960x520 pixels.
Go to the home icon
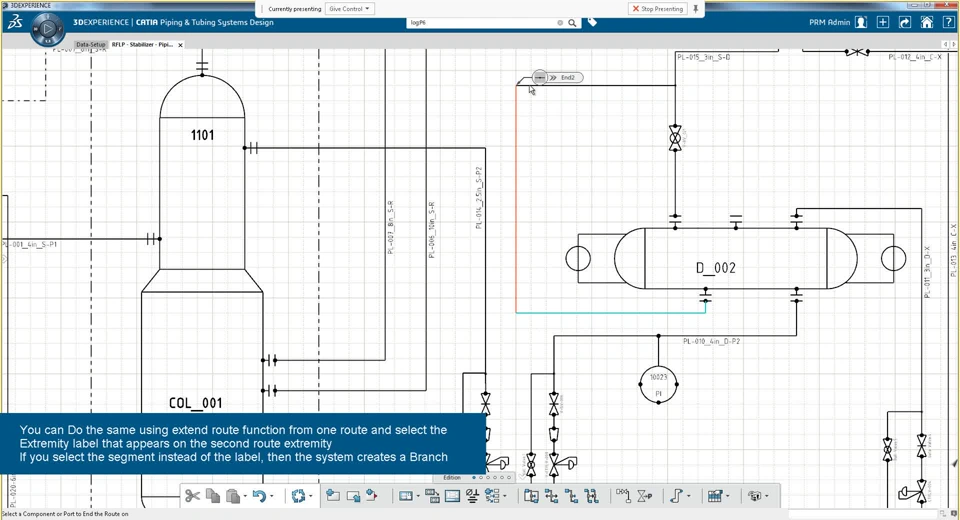tap(927, 22)
